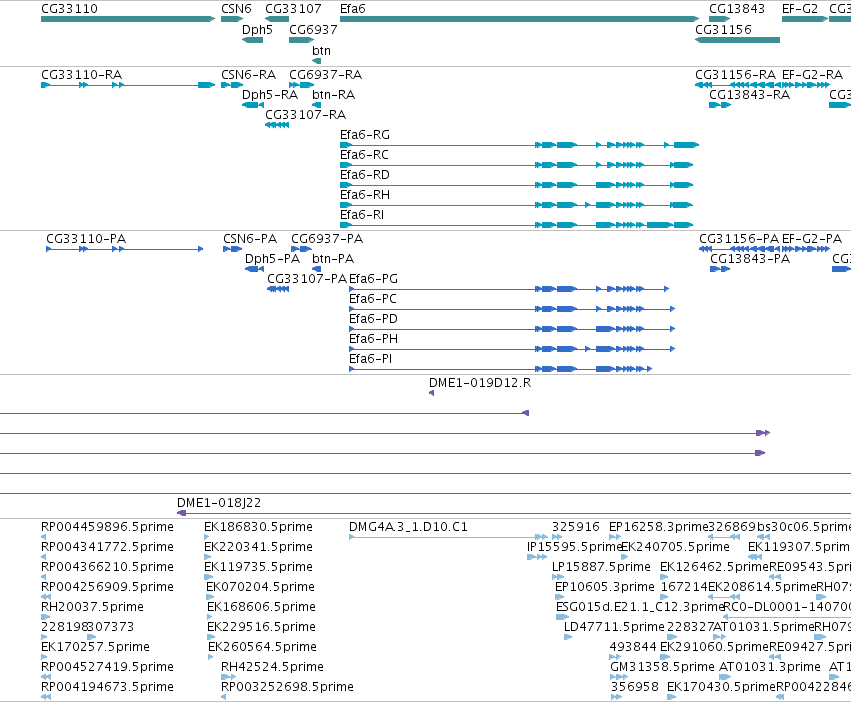Click the DMG4A3_1.D10.C1 alignment line
This screenshot has width=851, height=702.
click(x=448, y=537)
